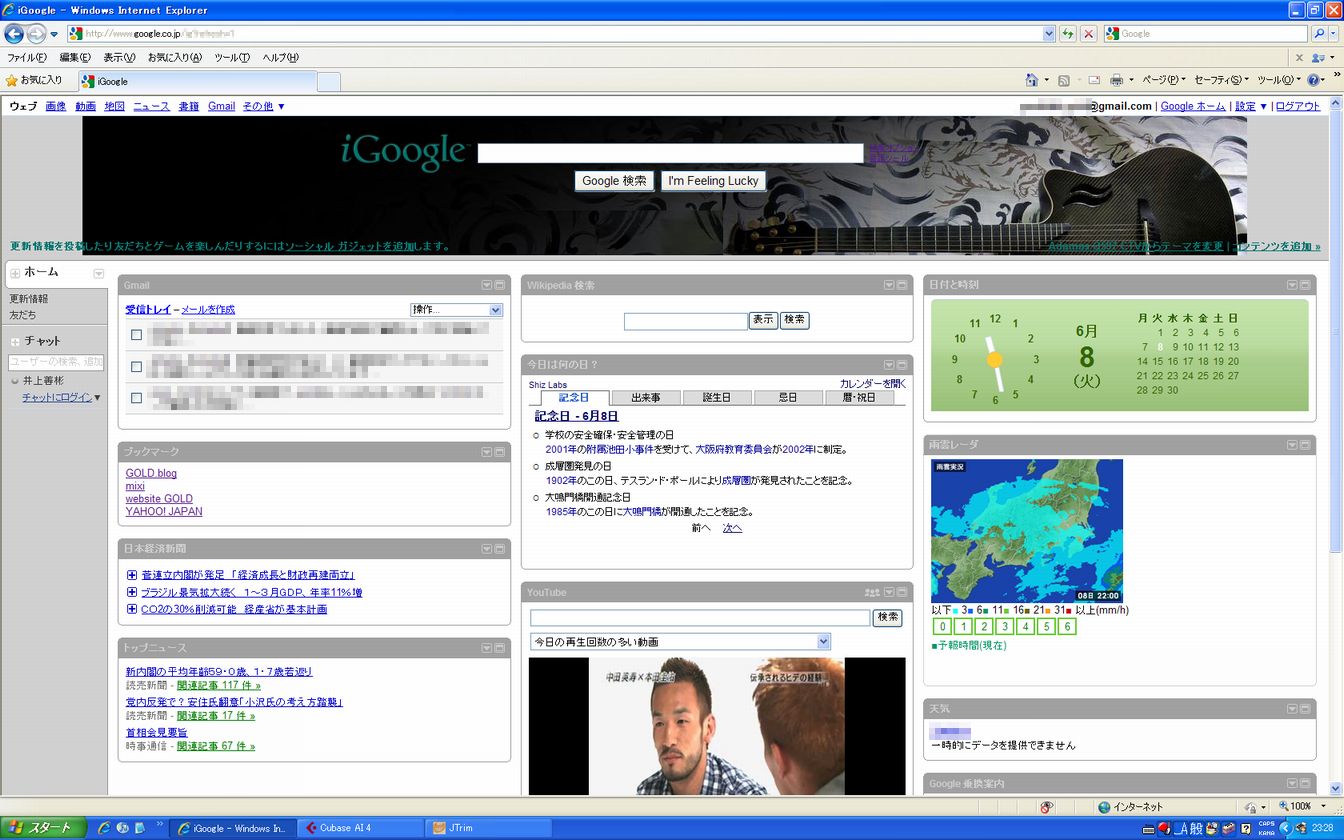Click the Google 検索 button

(614, 181)
